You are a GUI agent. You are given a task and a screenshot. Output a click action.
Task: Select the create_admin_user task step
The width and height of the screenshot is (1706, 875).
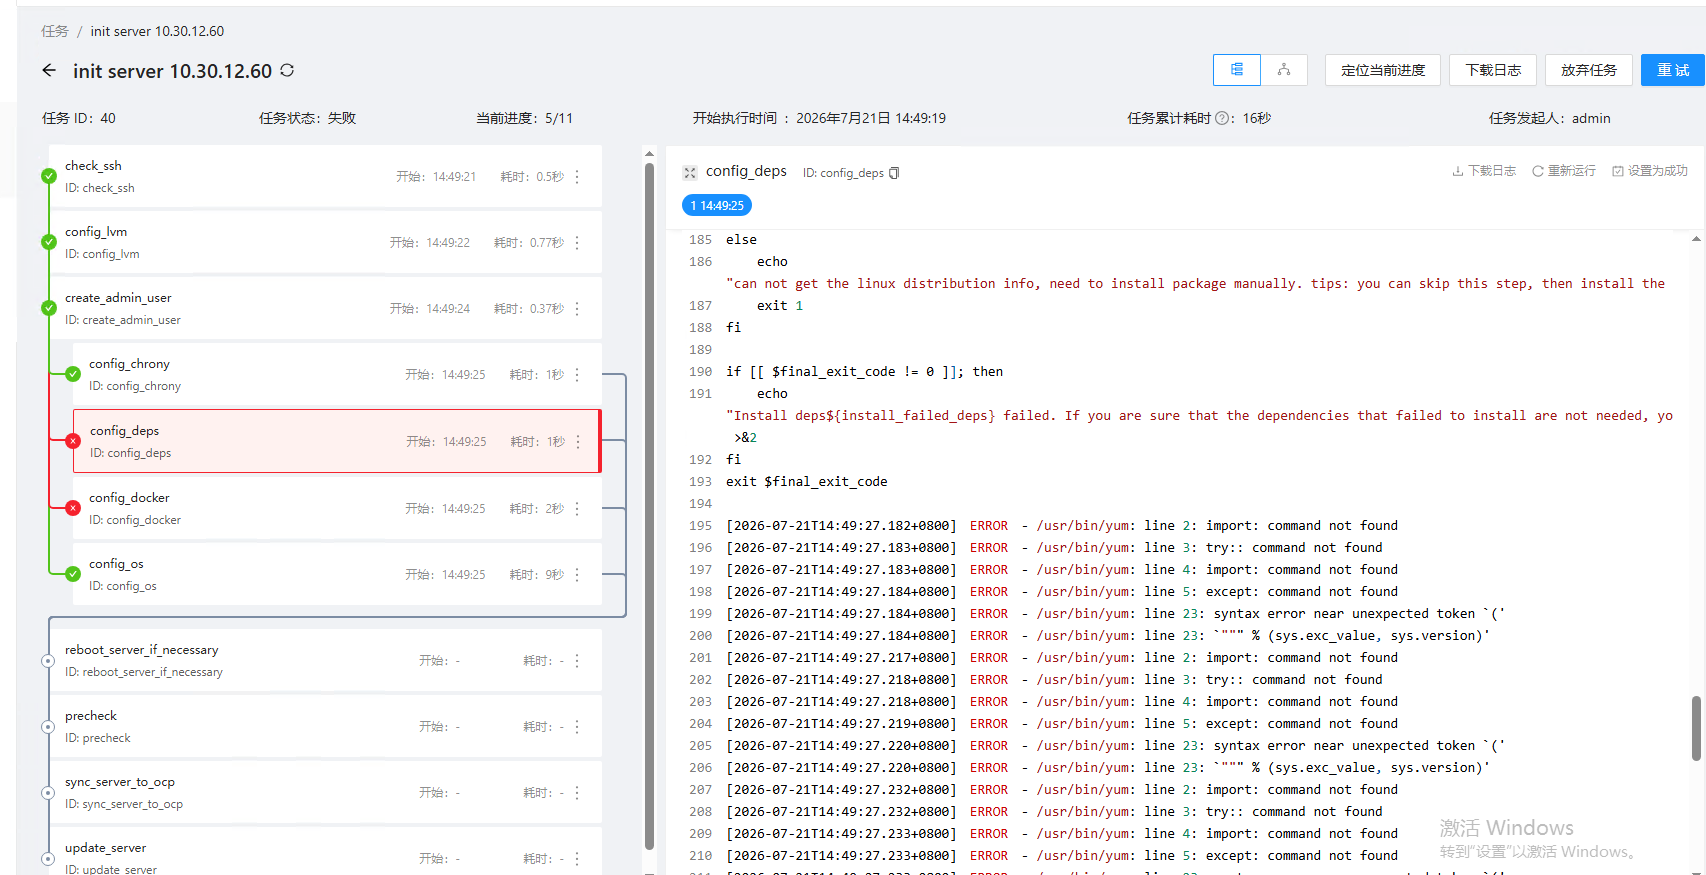(x=325, y=308)
